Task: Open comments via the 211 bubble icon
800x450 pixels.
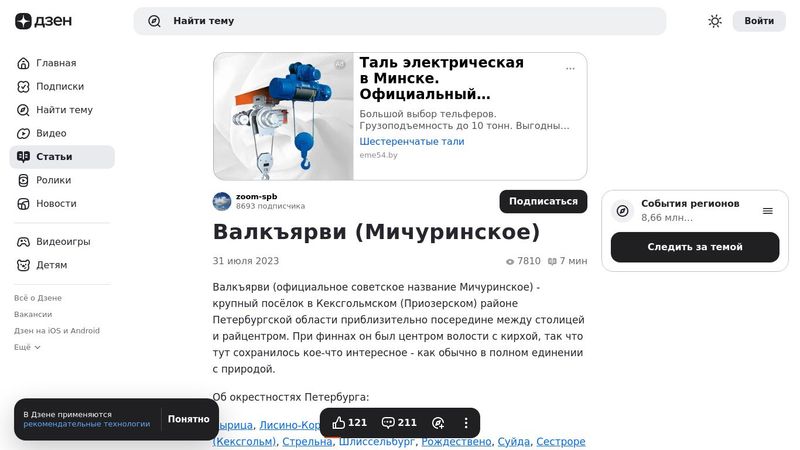Action: (388, 422)
